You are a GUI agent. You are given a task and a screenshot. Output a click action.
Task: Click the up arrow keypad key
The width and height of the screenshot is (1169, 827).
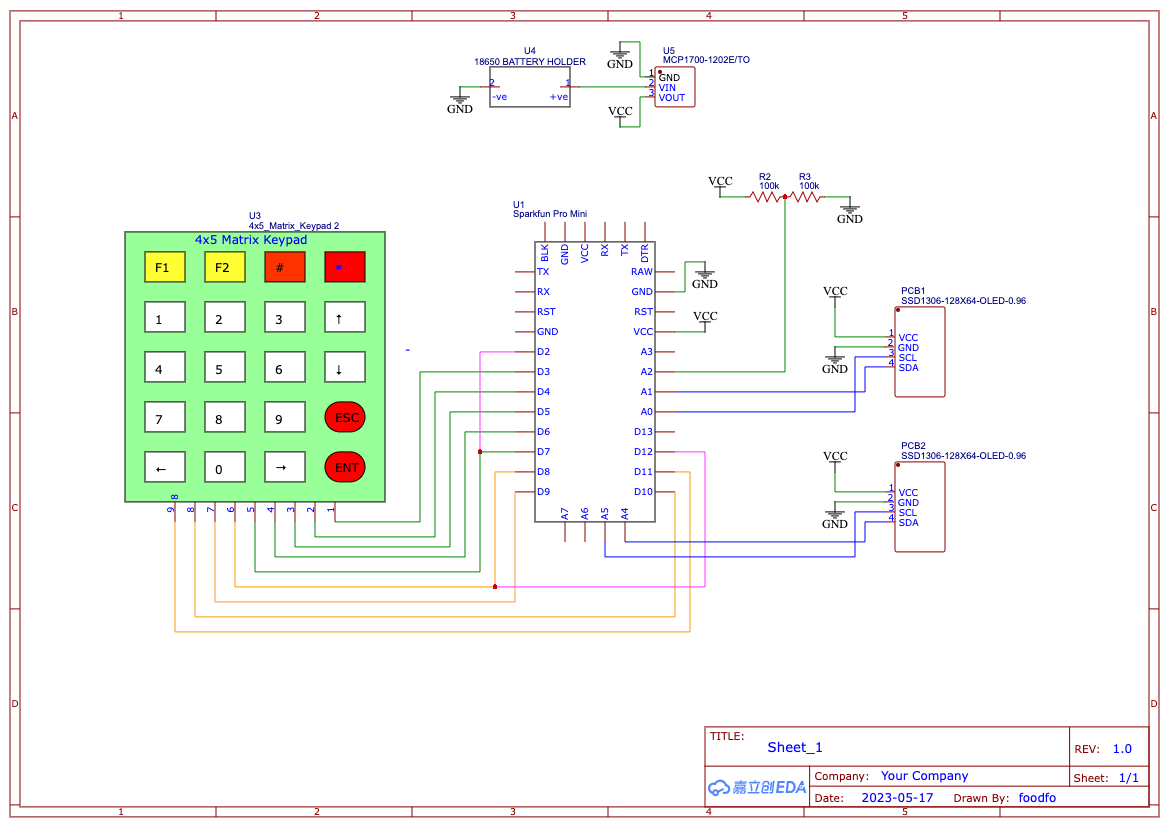(x=344, y=317)
